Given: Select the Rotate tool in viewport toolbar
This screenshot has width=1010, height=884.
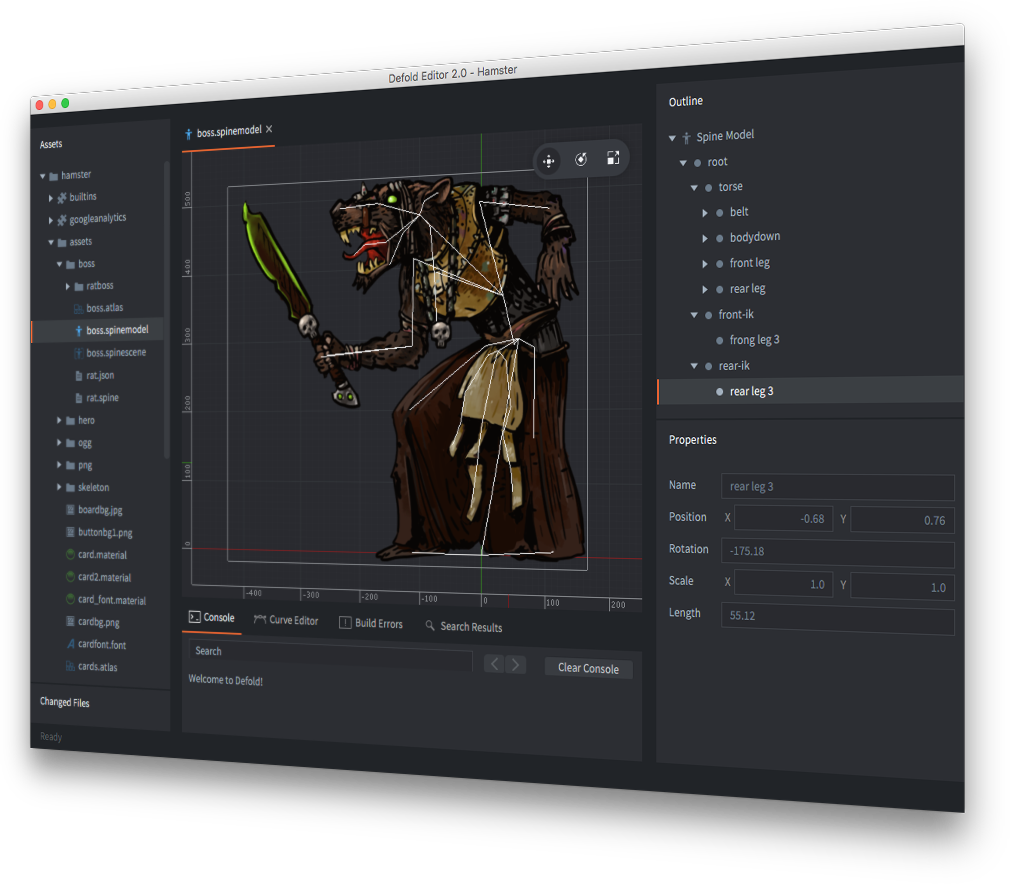Looking at the screenshot, I should [x=581, y=159].
